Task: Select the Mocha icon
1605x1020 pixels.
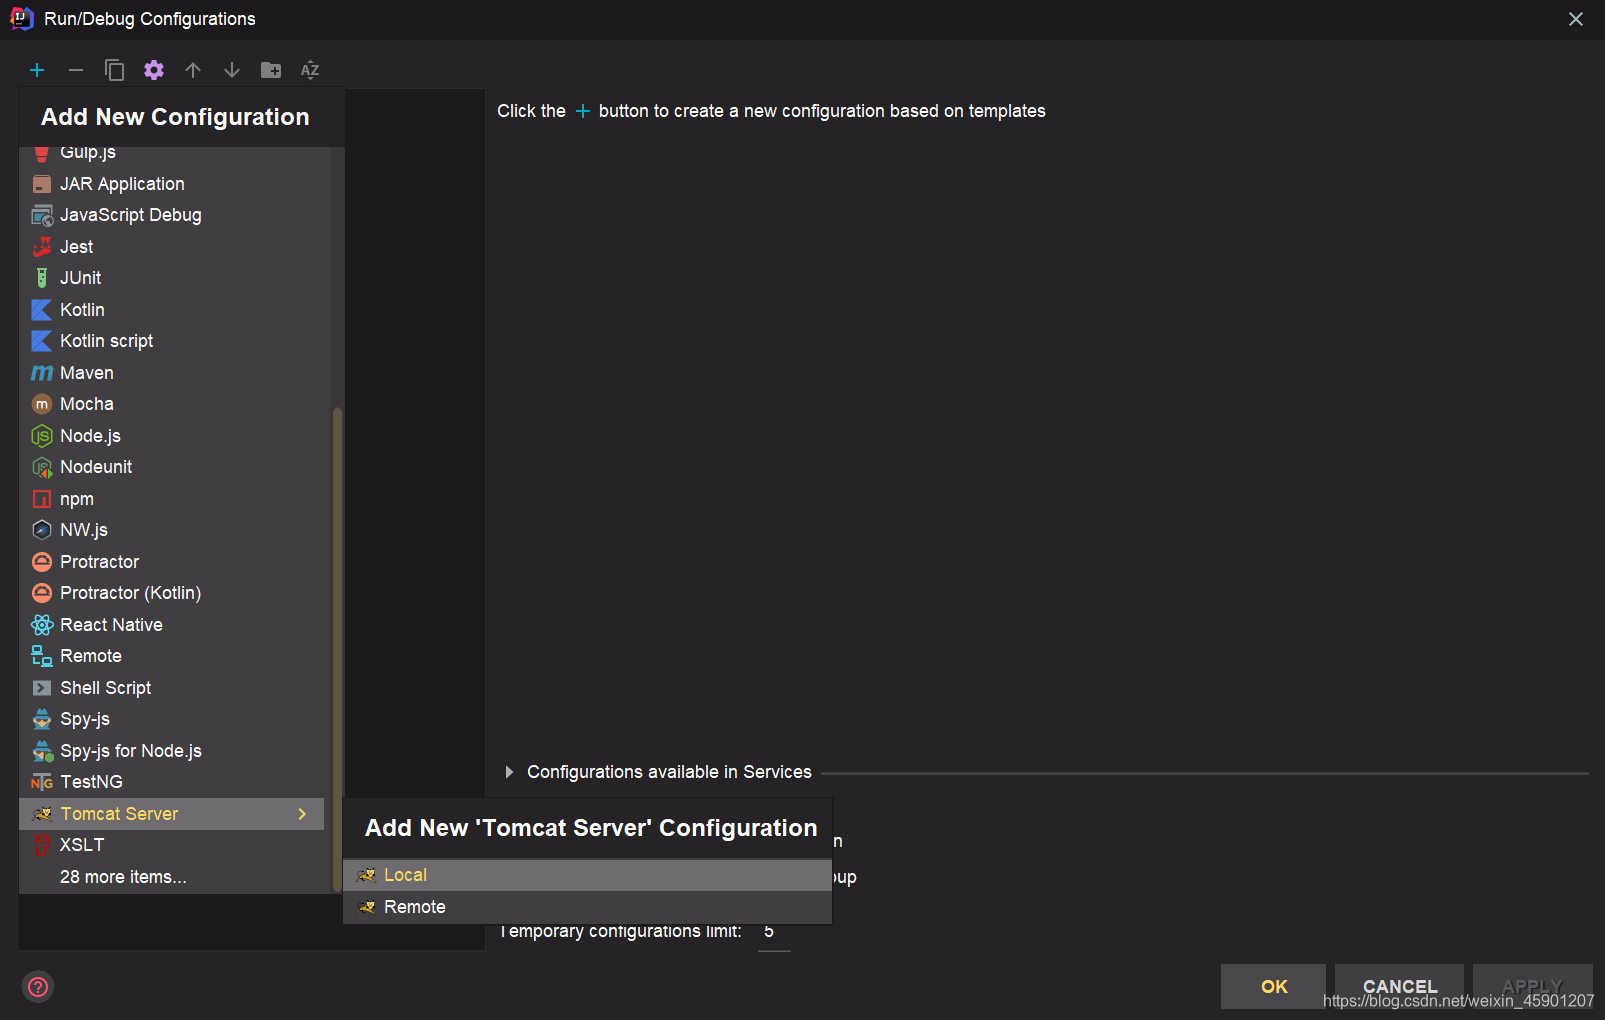Action: coord(42,404)
